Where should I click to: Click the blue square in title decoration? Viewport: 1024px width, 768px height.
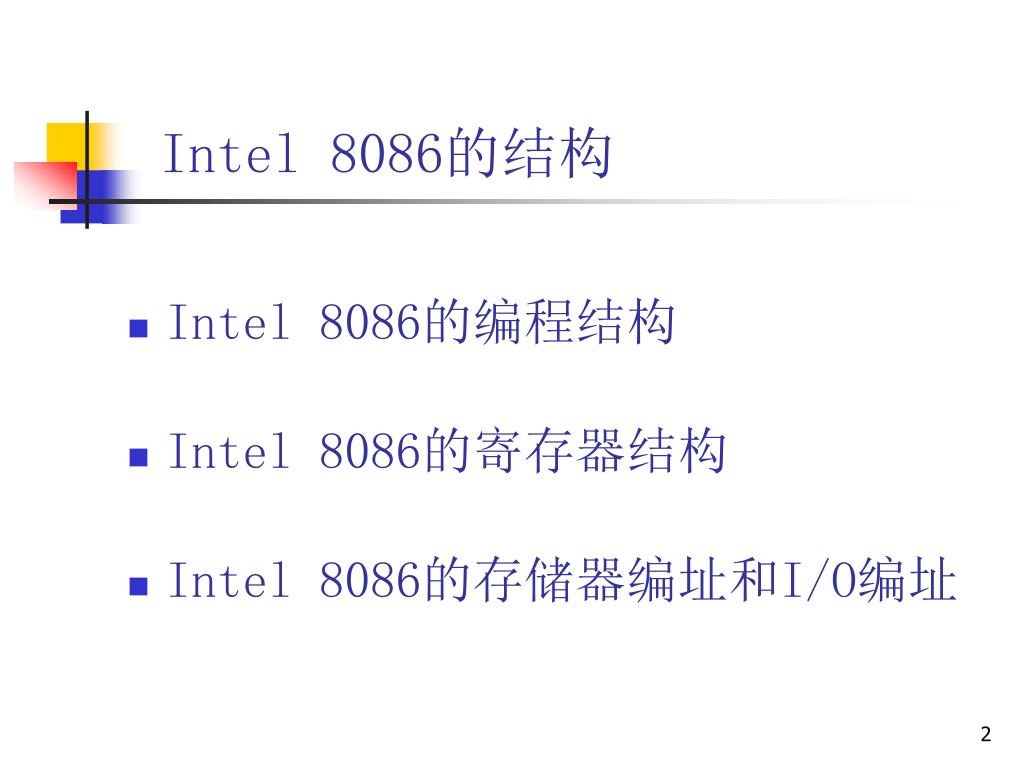pyautogui.click(x=98, y=197)
